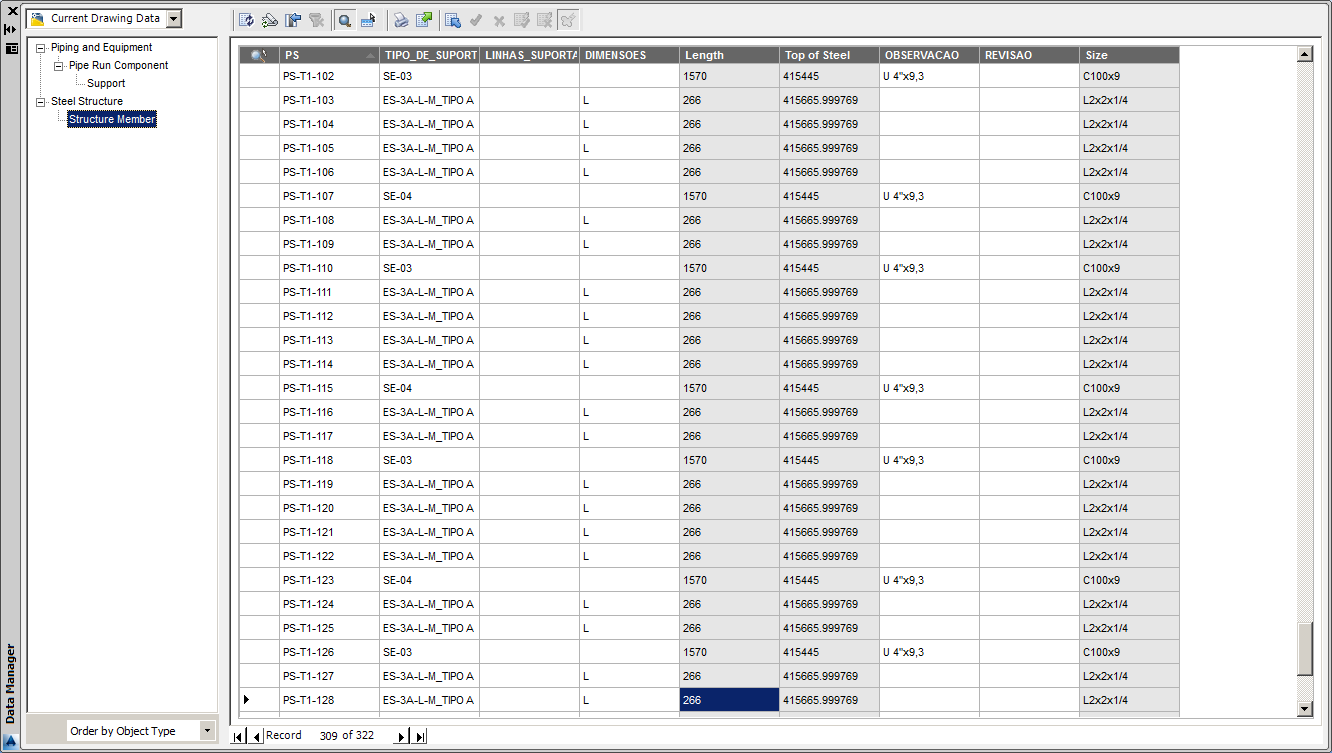1332x753 pixels.
Task: Click the vertical scrollbar thumb
Action: tap(1304, 650)
